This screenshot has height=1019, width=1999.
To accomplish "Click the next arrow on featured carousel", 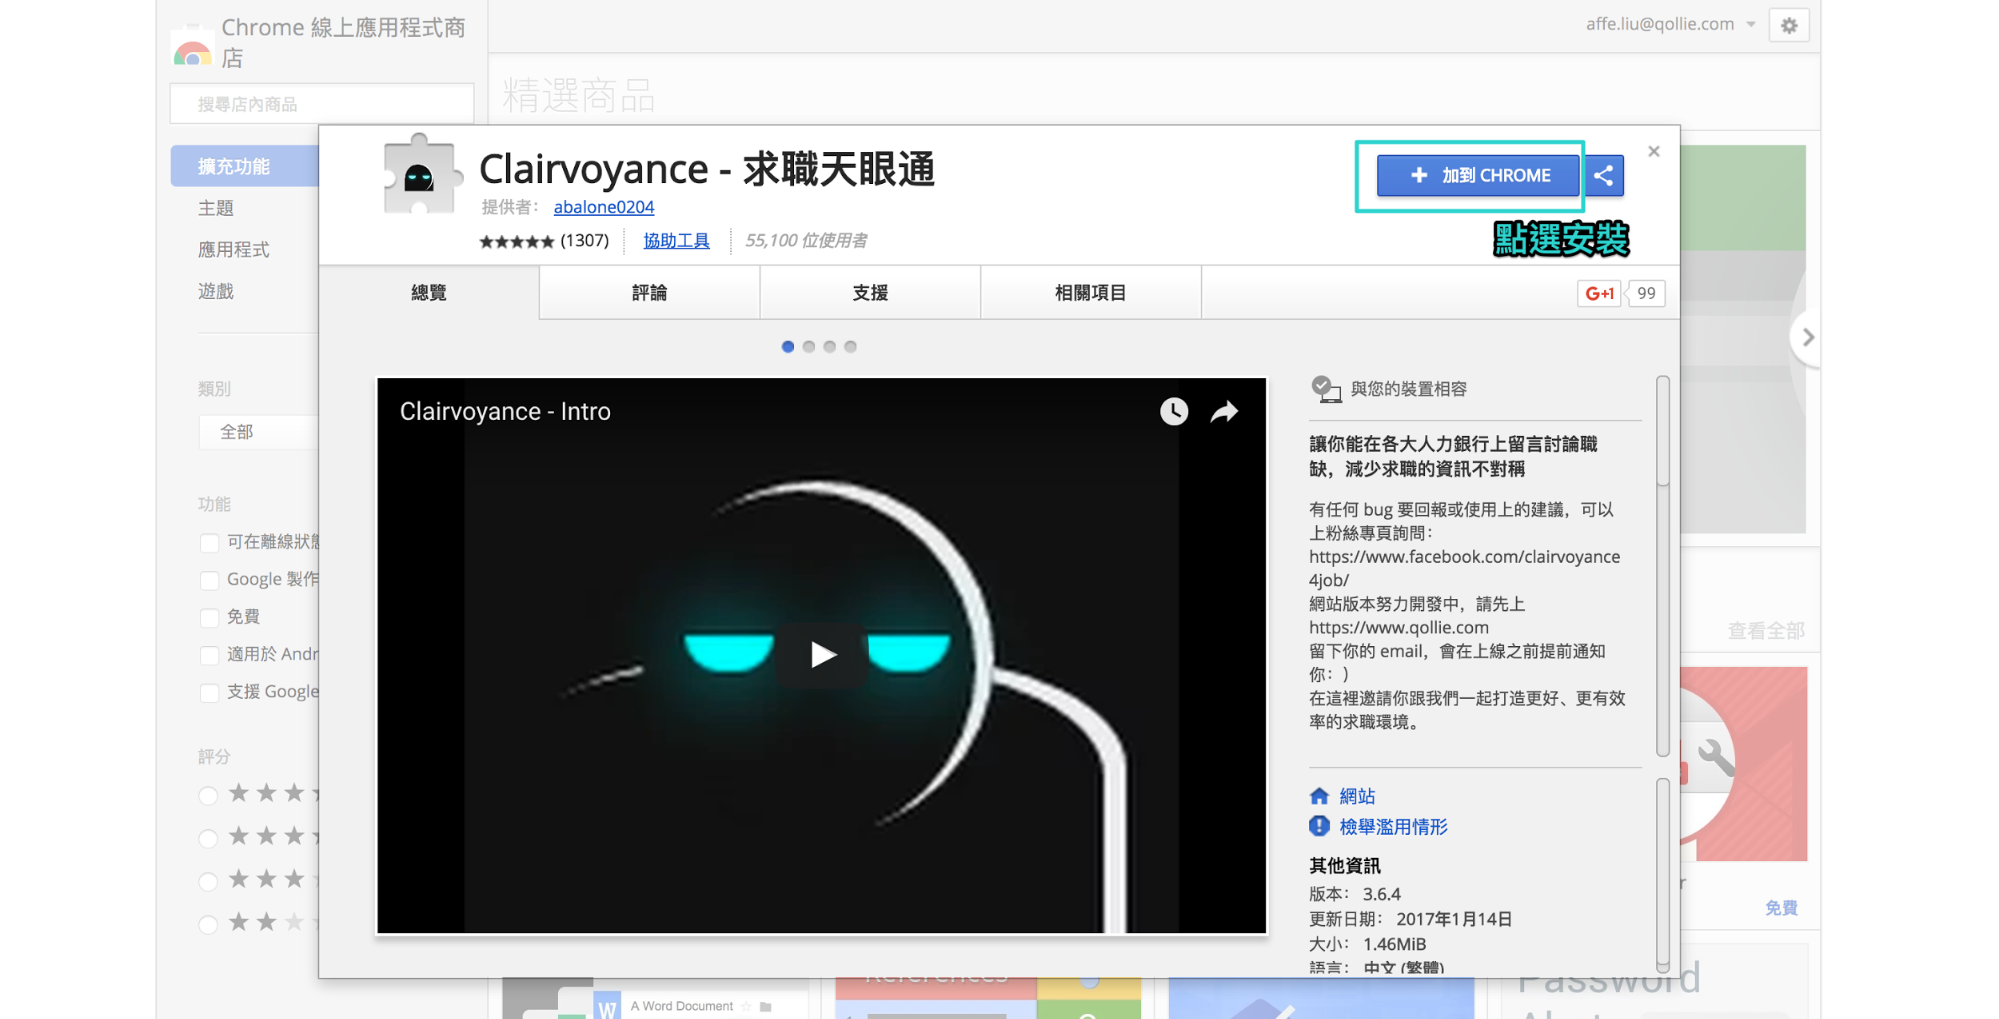I will [x=1806, y=338].
